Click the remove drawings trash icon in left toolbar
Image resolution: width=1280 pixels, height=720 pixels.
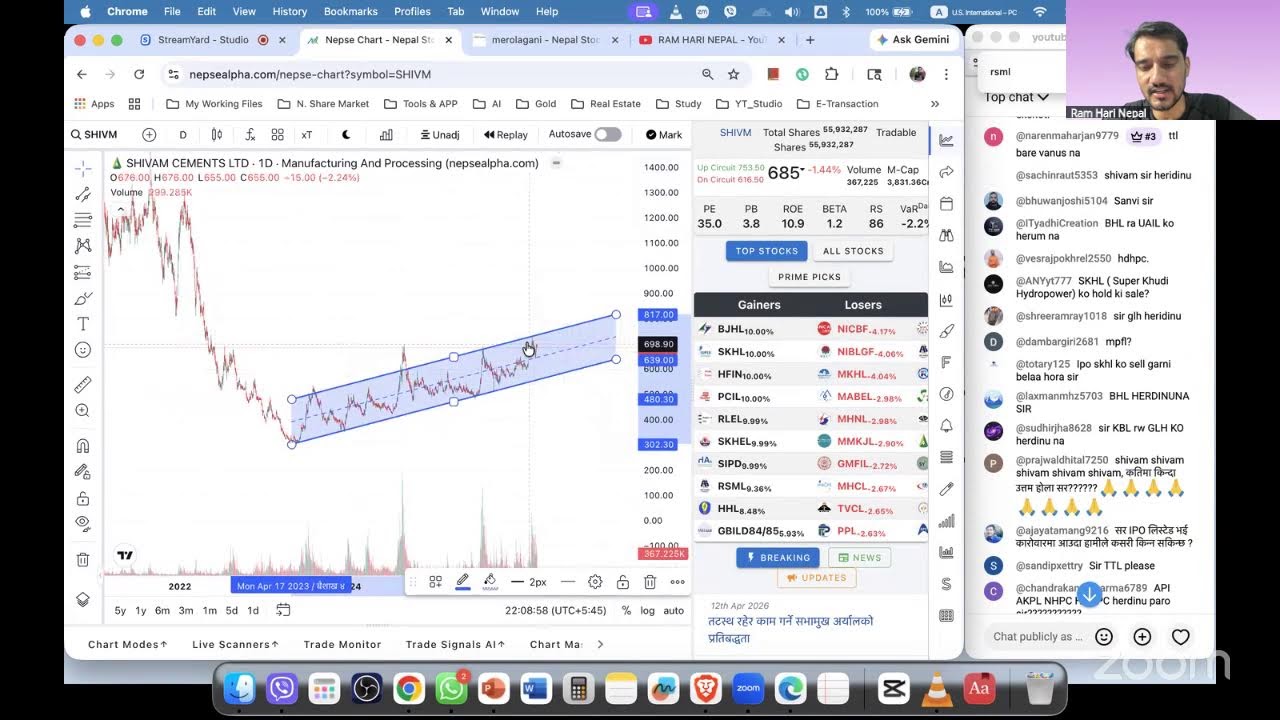(x=83, y=559)
